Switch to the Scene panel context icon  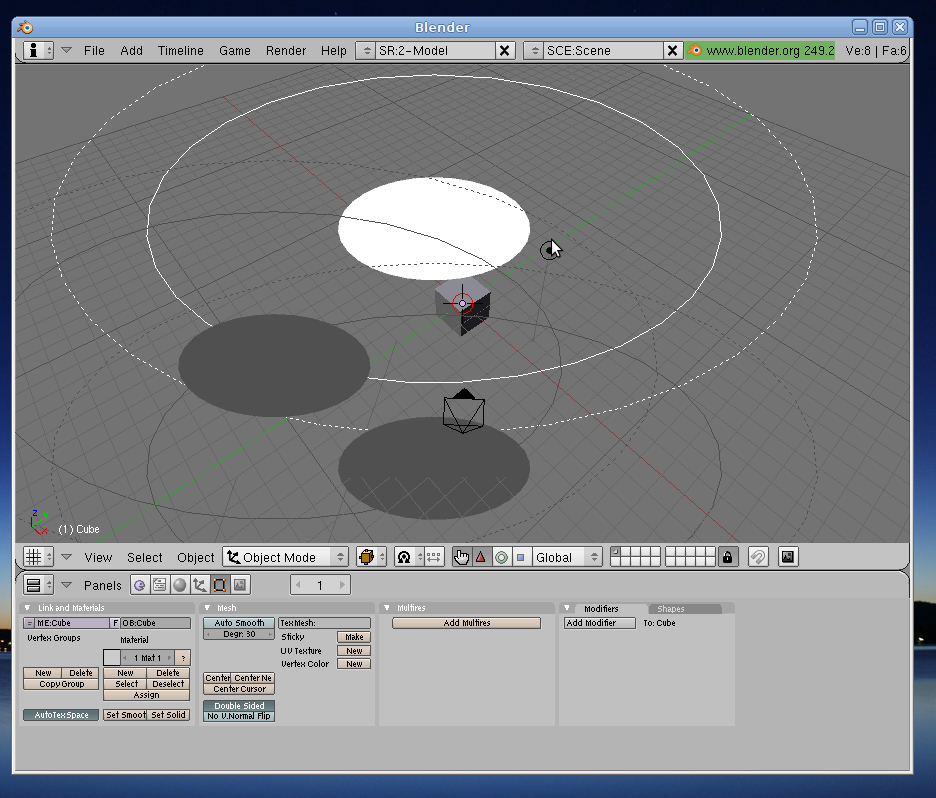click(241, 585)
